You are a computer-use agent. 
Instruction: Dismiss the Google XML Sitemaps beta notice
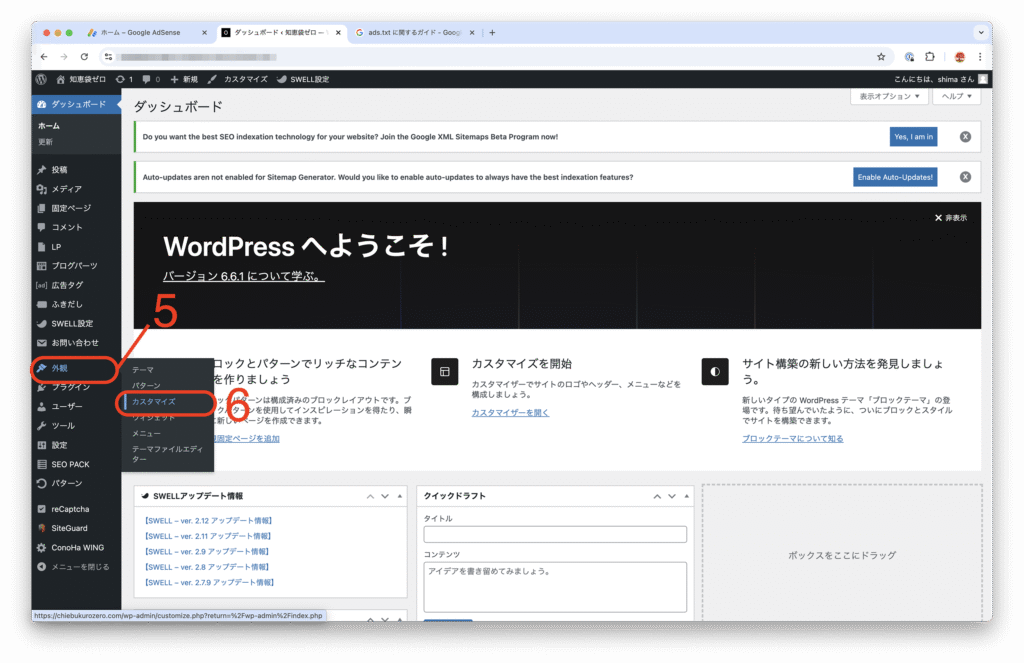pos(965,137)
